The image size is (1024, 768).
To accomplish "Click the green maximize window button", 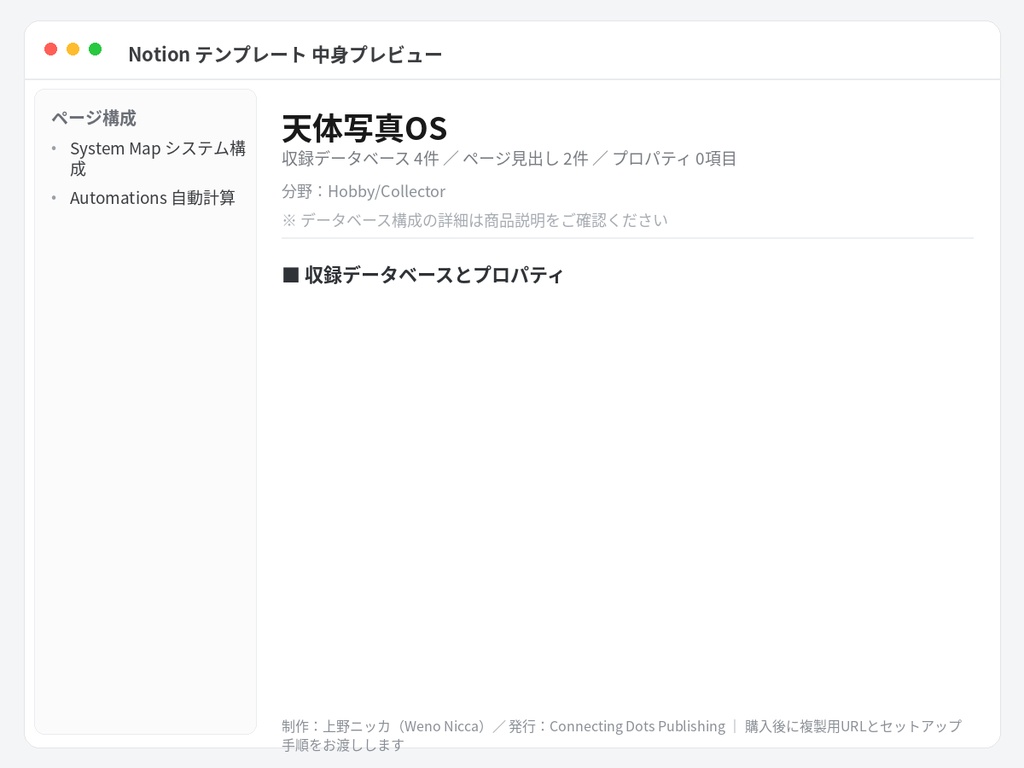I will (x=95, y=50).
